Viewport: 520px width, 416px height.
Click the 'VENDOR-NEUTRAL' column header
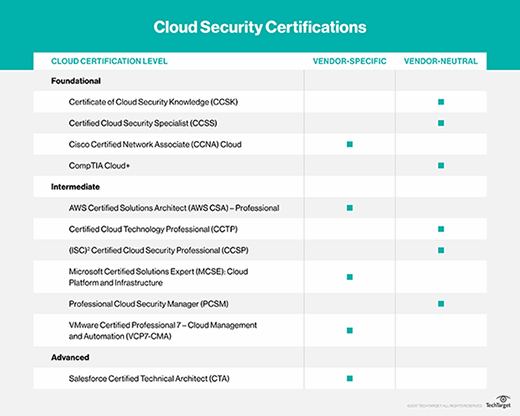[441, 61]
